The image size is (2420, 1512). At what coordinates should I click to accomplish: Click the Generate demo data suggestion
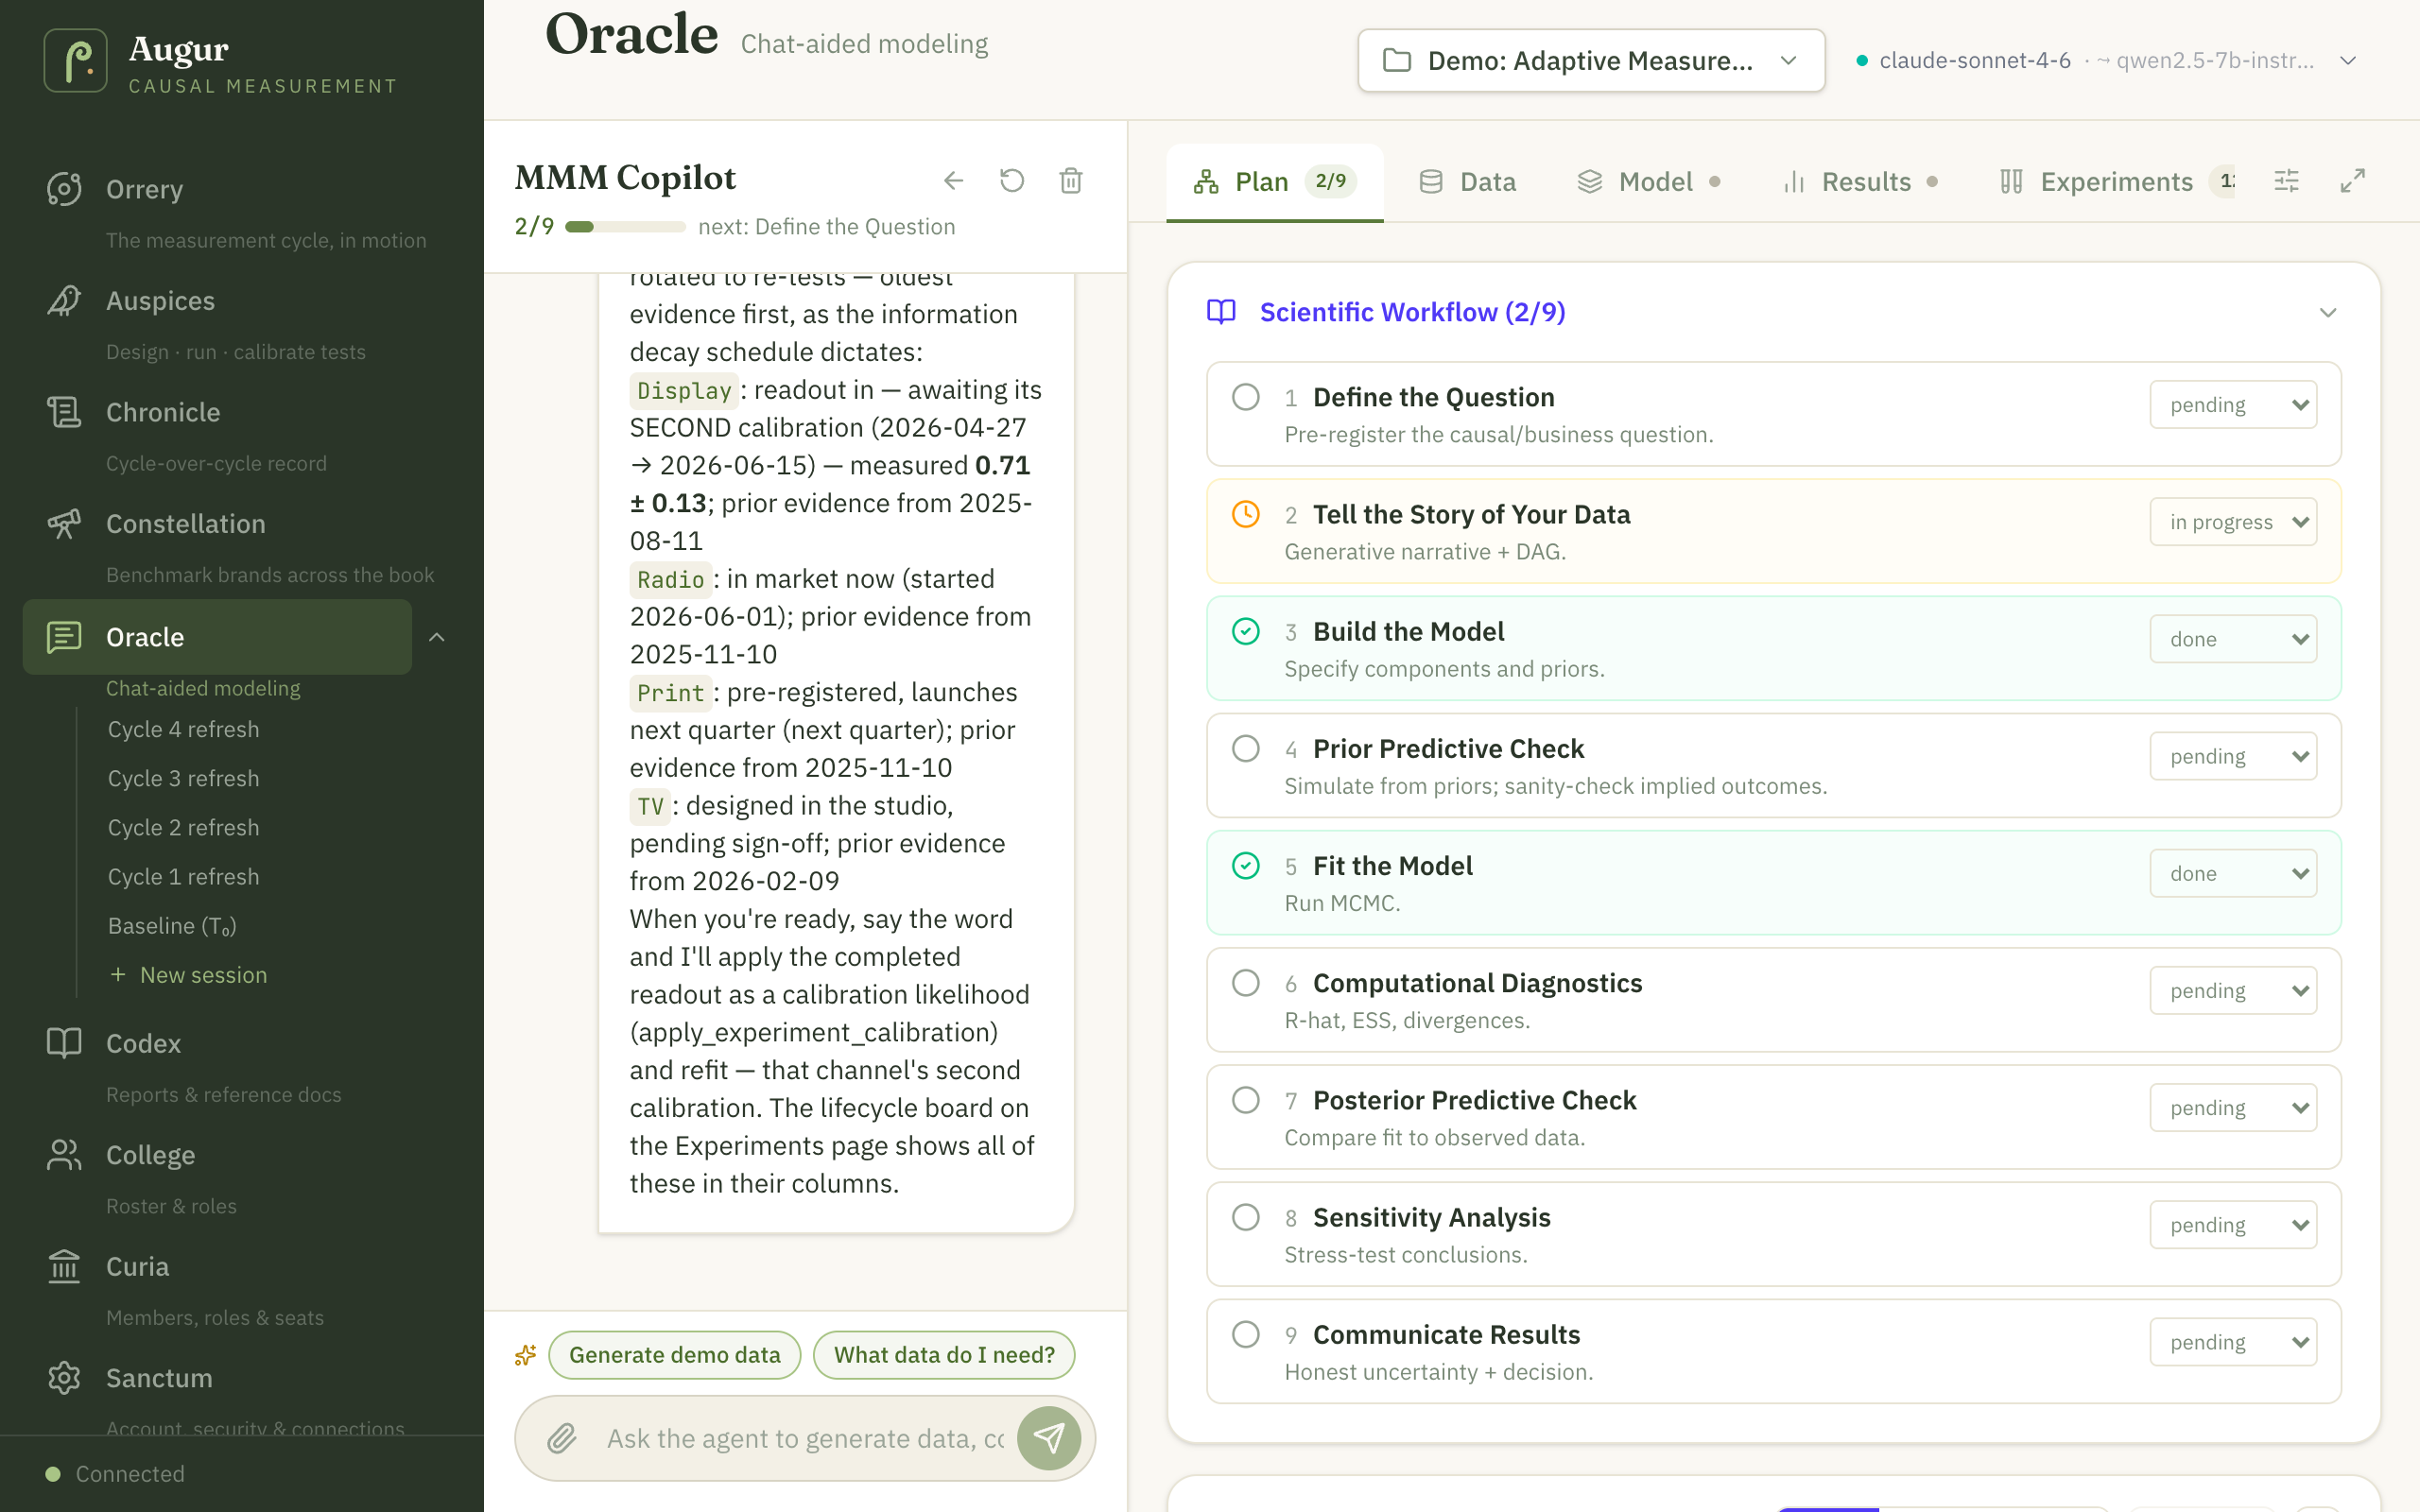(674, 1355)
